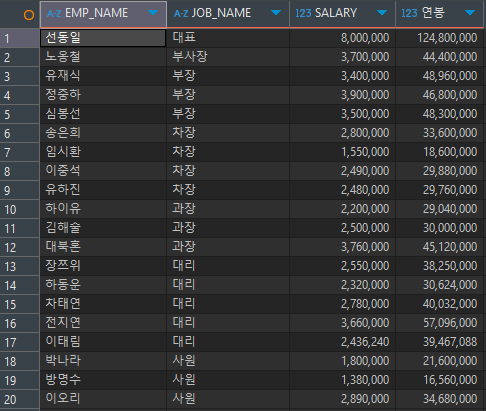
Task: Click the cell containing 선동일
Action: (103, 38)
